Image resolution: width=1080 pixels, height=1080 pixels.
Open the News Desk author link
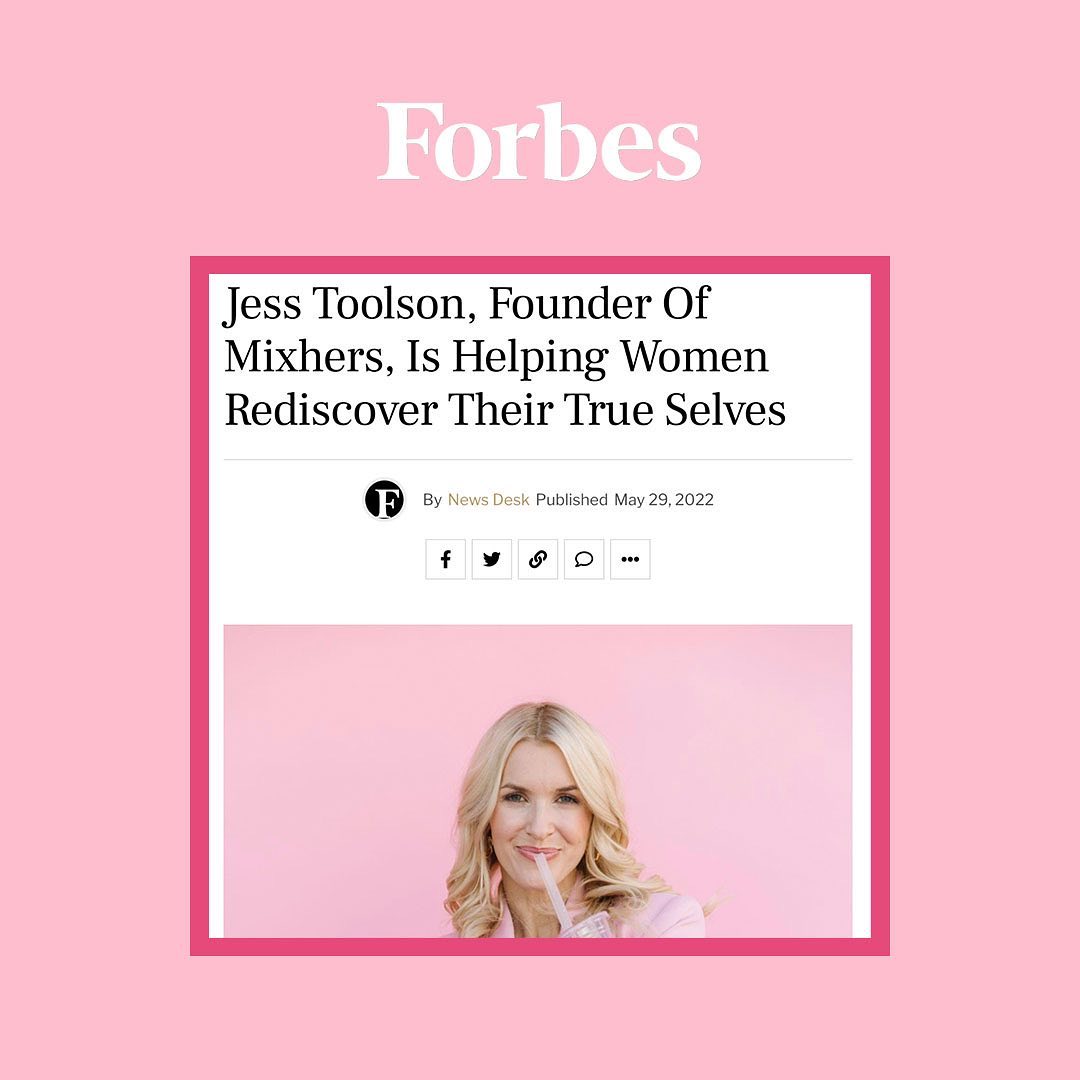pos(488,499)
